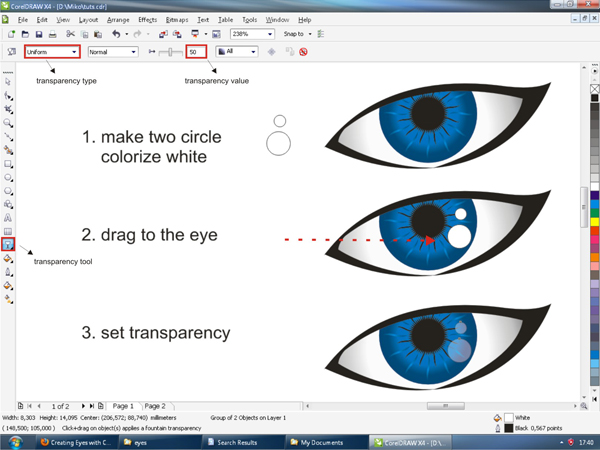The image size is (600, 450).
Task: Open the Application launcher icon
Action: (x=195, y=34)
